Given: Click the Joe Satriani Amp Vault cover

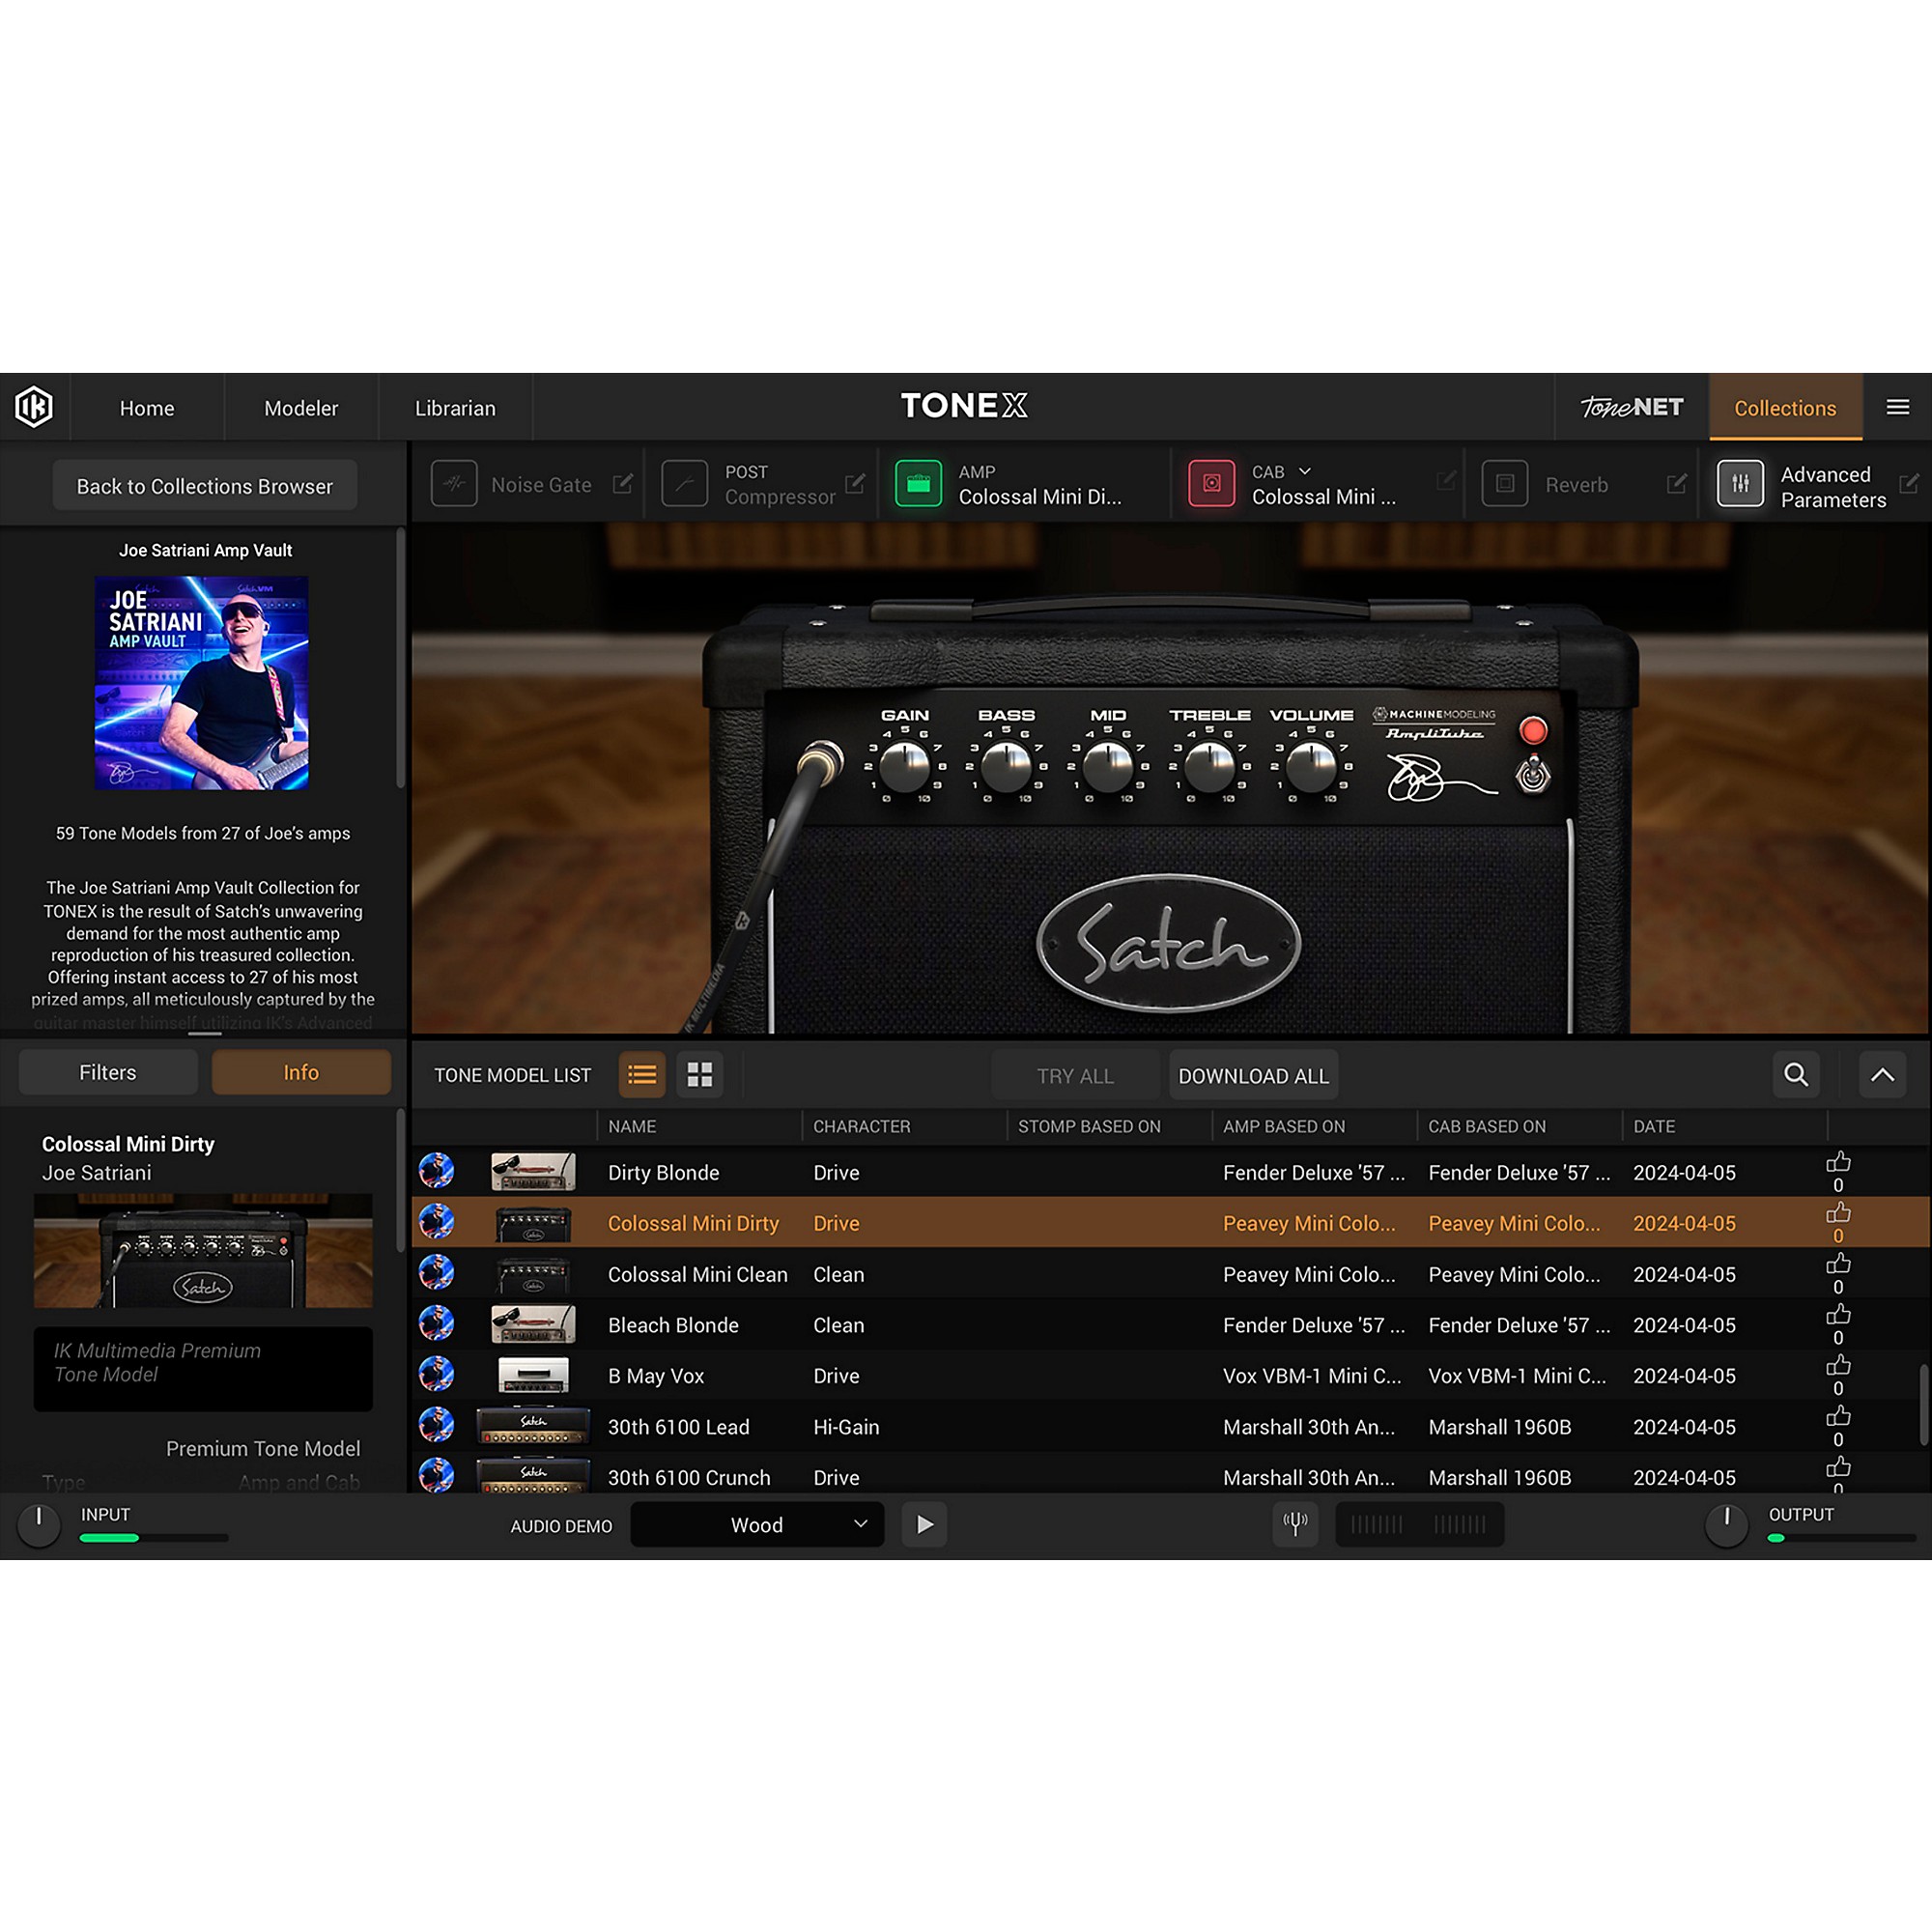Looking at the screenshot, I should click(x=202, y=682).
